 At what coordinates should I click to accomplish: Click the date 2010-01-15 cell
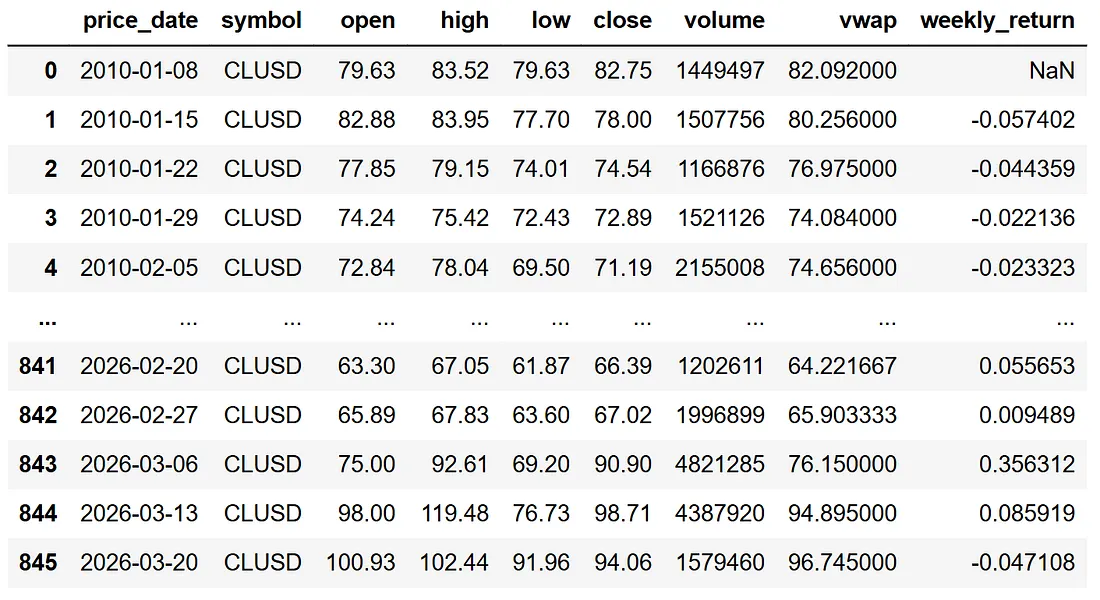(140, 120)
